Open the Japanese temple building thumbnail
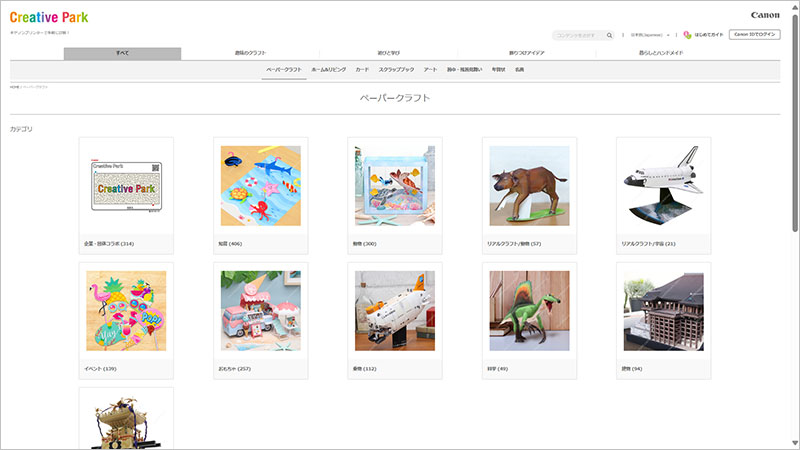Screen dimensions: 800x450 point(664,311)
